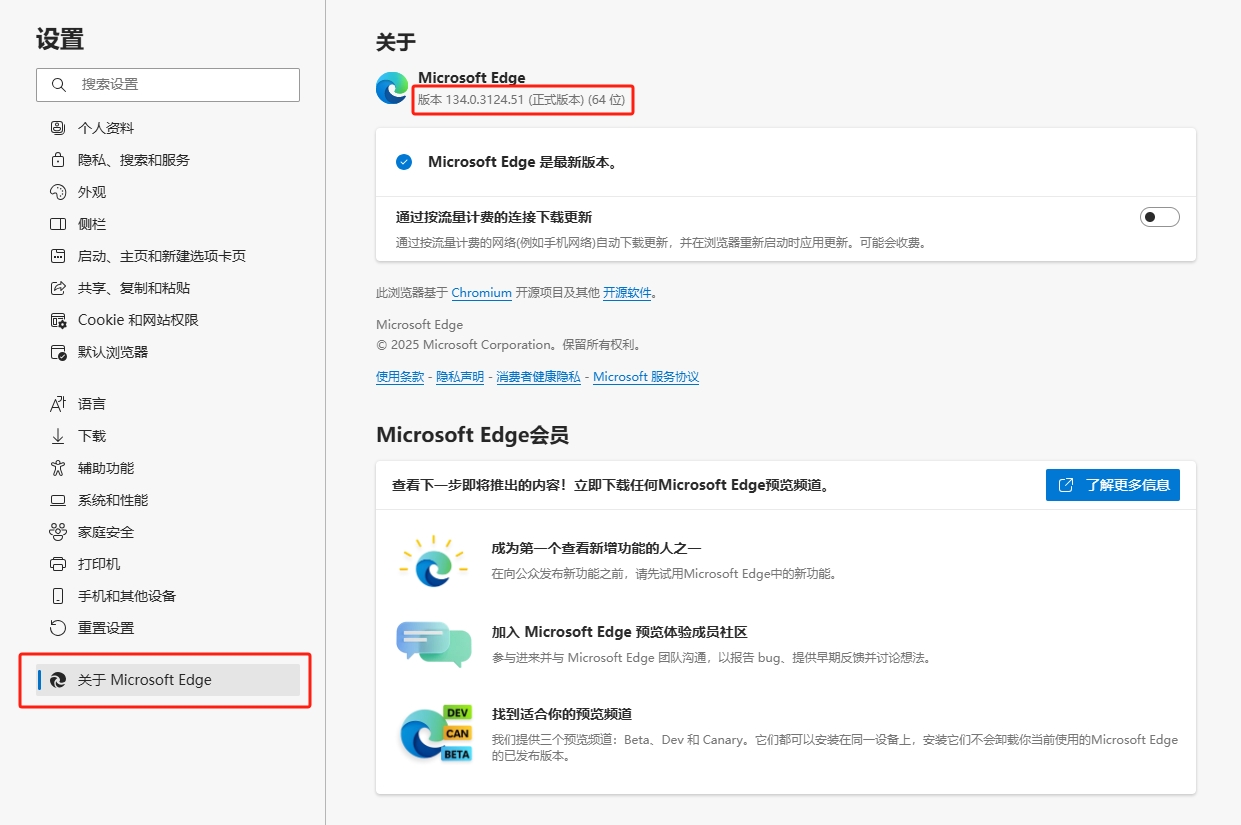Open the 开源软件 link
This screenshot has height=825, width=1241.
627,293
